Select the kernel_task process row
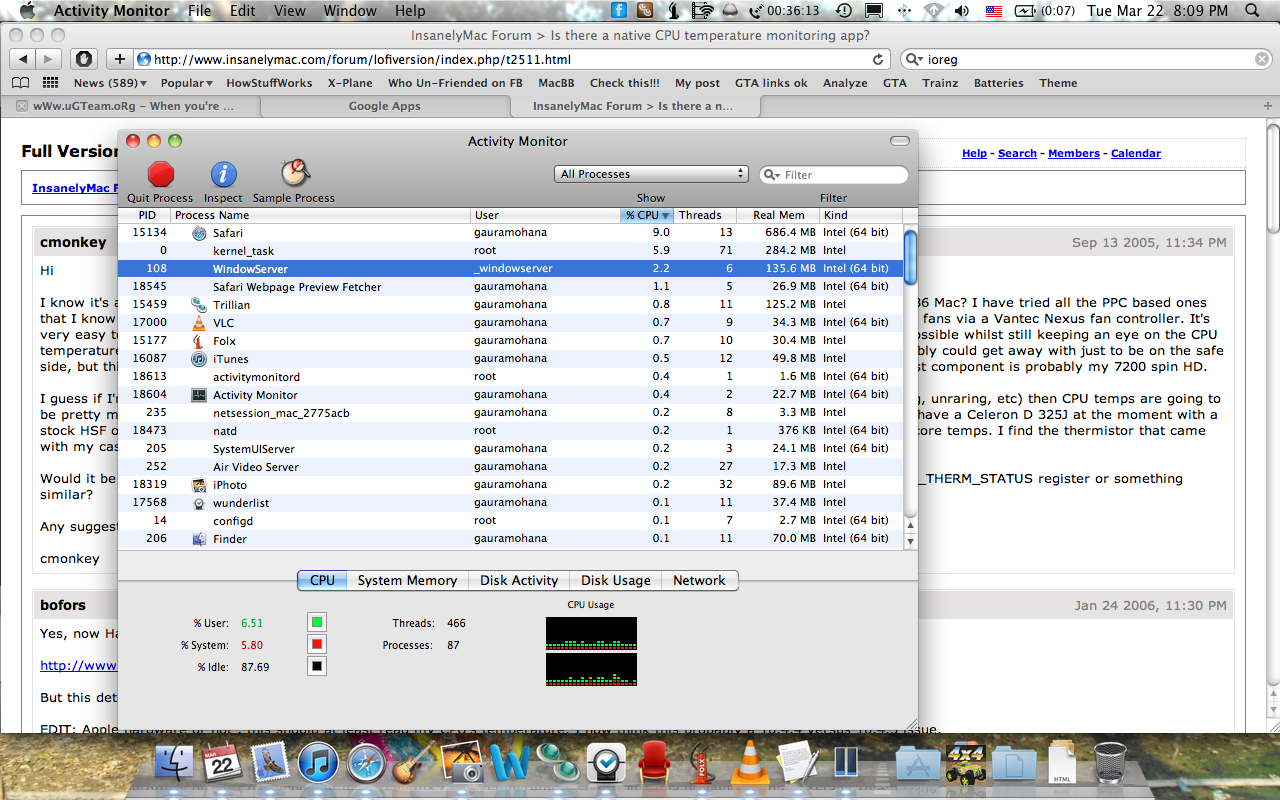This screenshot has width=1280, height=800. point(510,251)
